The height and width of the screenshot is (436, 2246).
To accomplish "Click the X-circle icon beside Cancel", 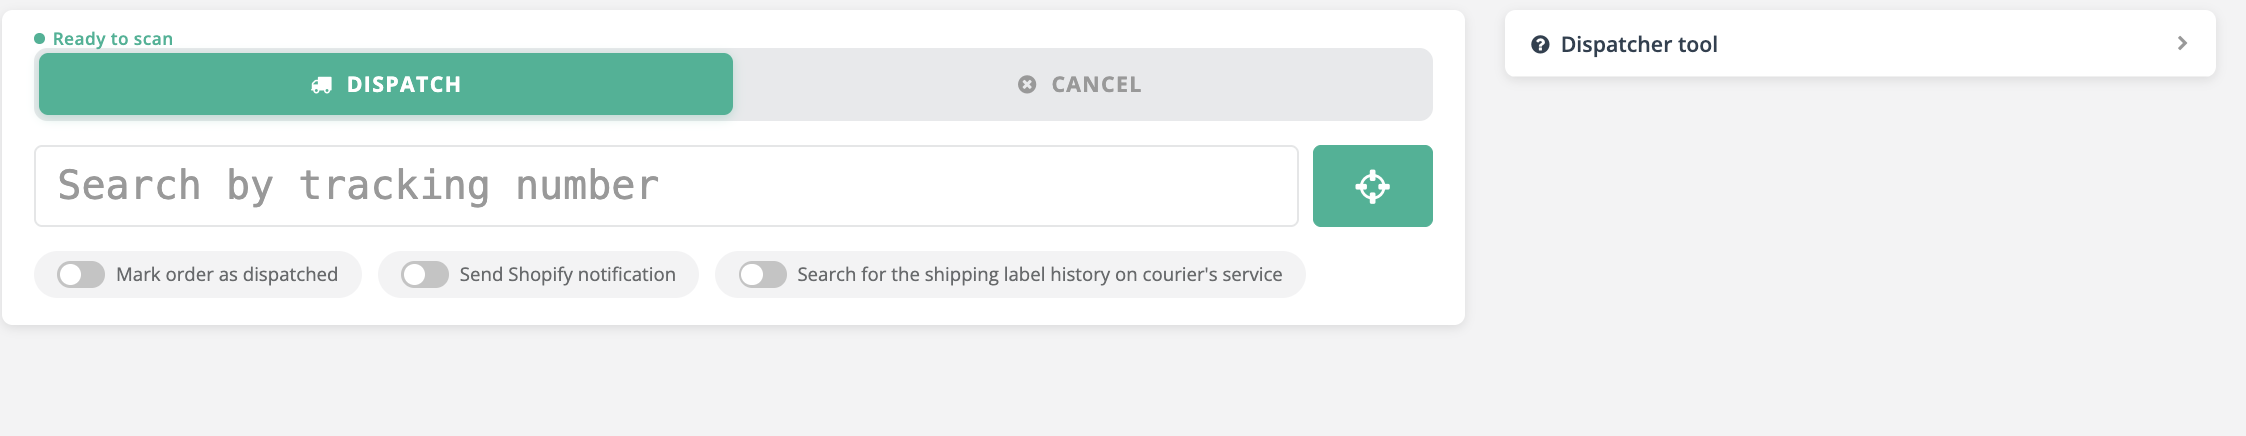I will click(x=1027, y=85).
